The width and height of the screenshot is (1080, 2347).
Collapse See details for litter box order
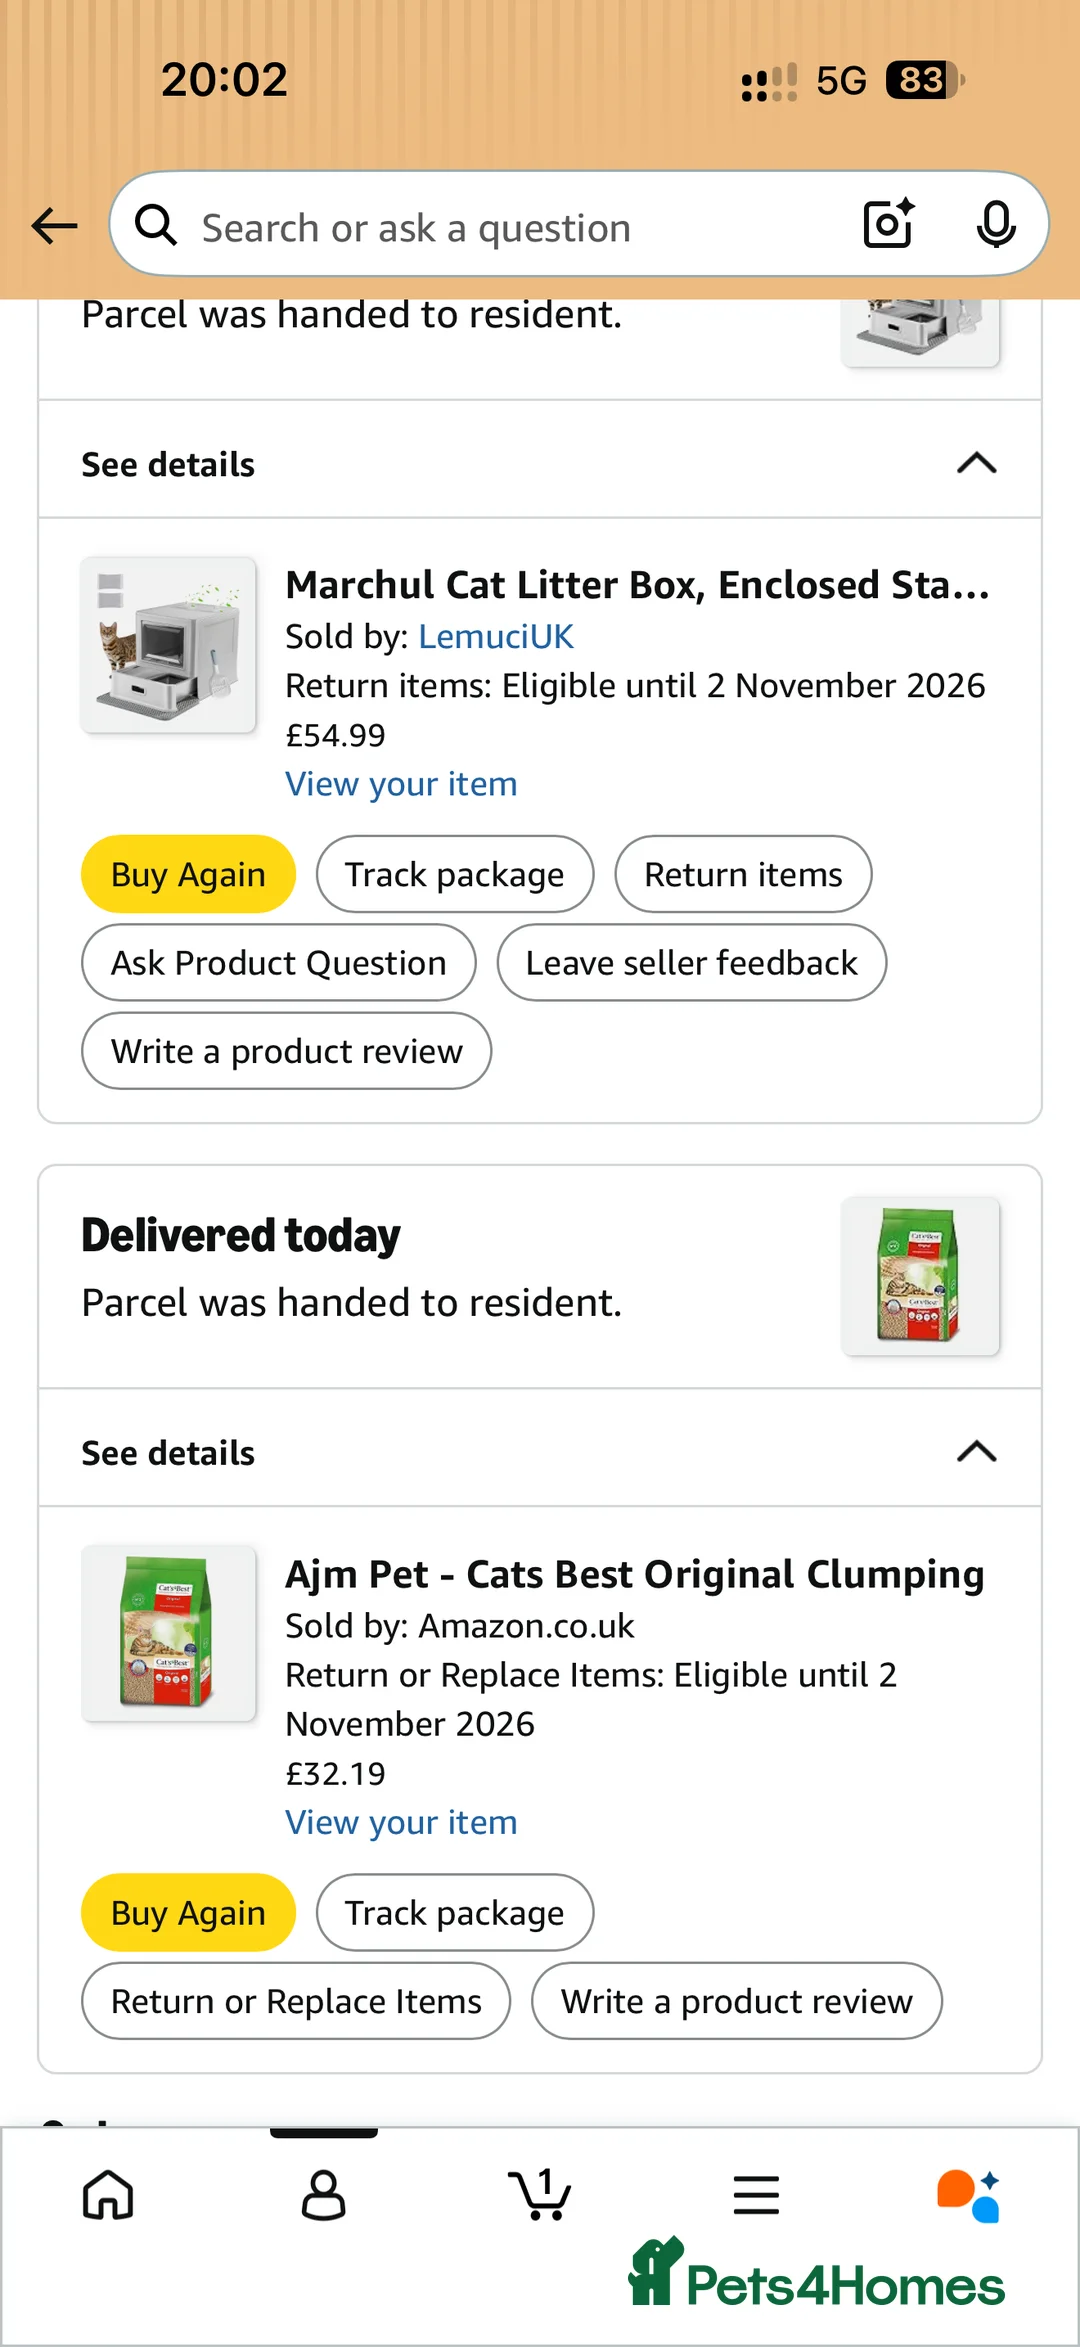(x=540, y=464)
